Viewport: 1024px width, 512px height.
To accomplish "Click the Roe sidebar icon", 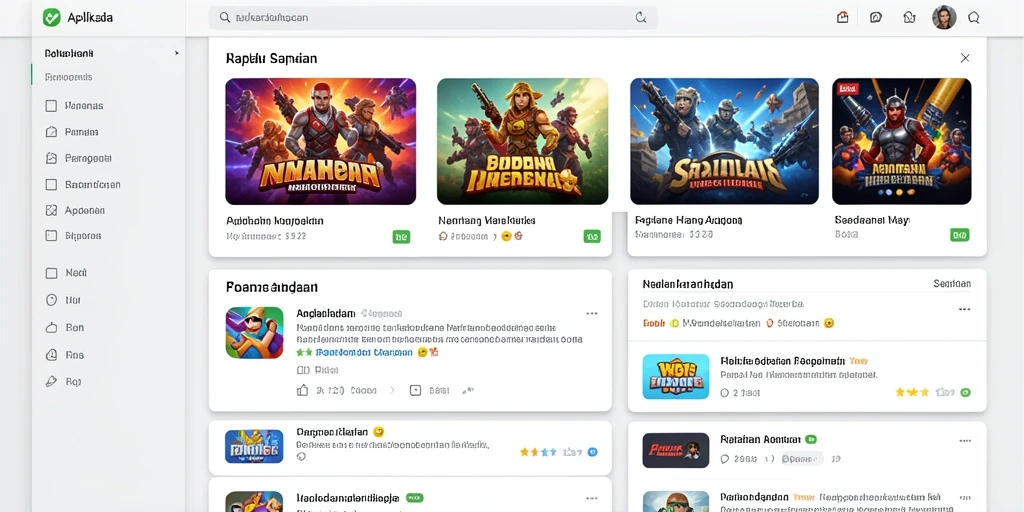I will [51, 355].
